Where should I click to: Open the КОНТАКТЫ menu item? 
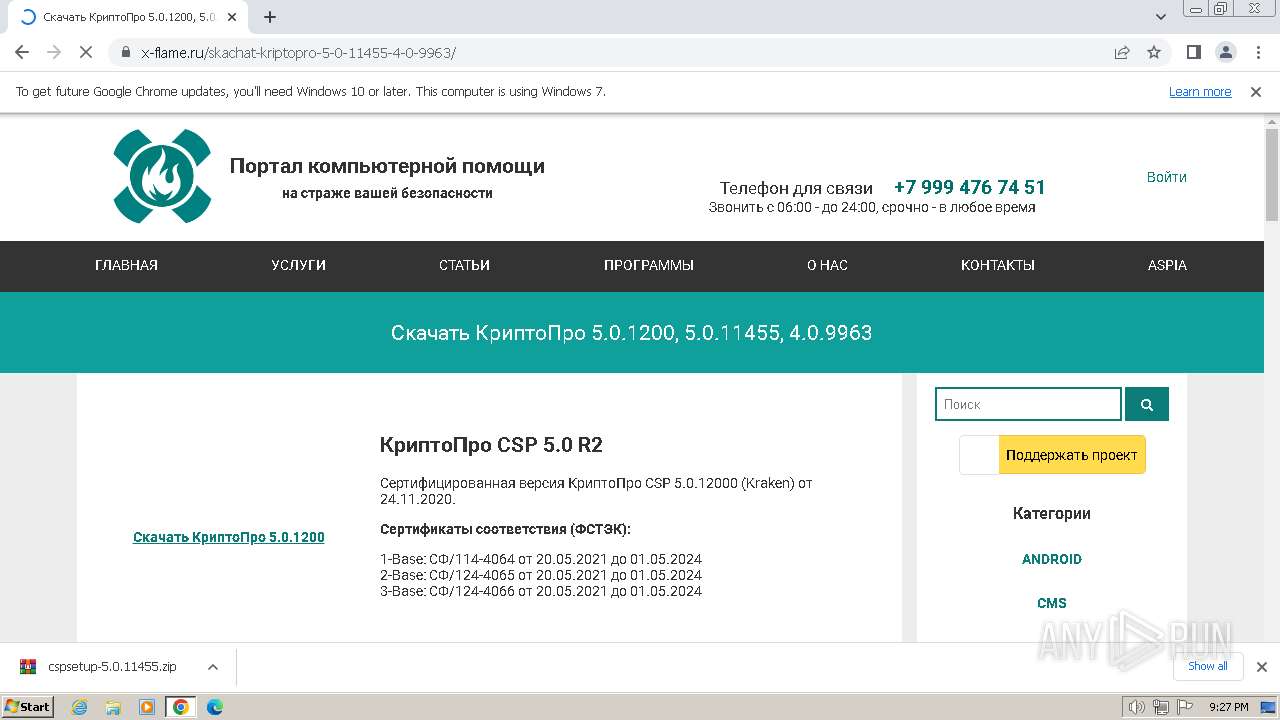click(998, 265)
